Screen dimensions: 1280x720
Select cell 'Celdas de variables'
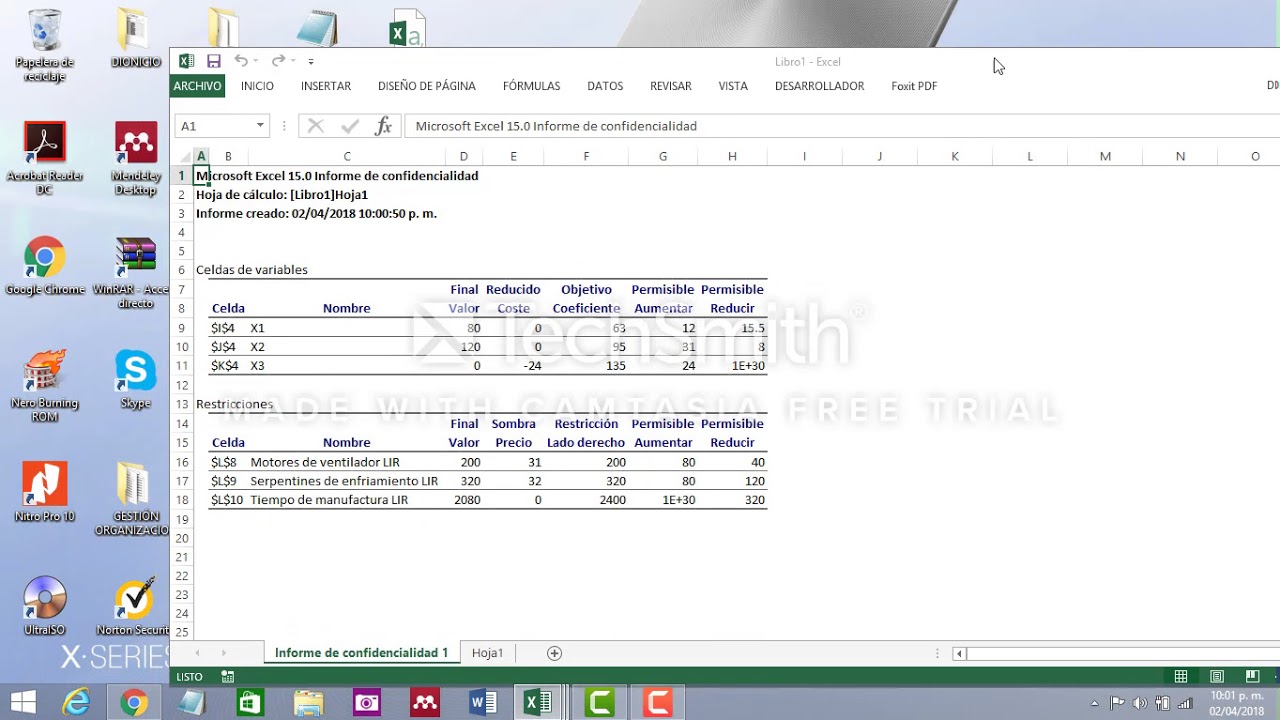252,270
